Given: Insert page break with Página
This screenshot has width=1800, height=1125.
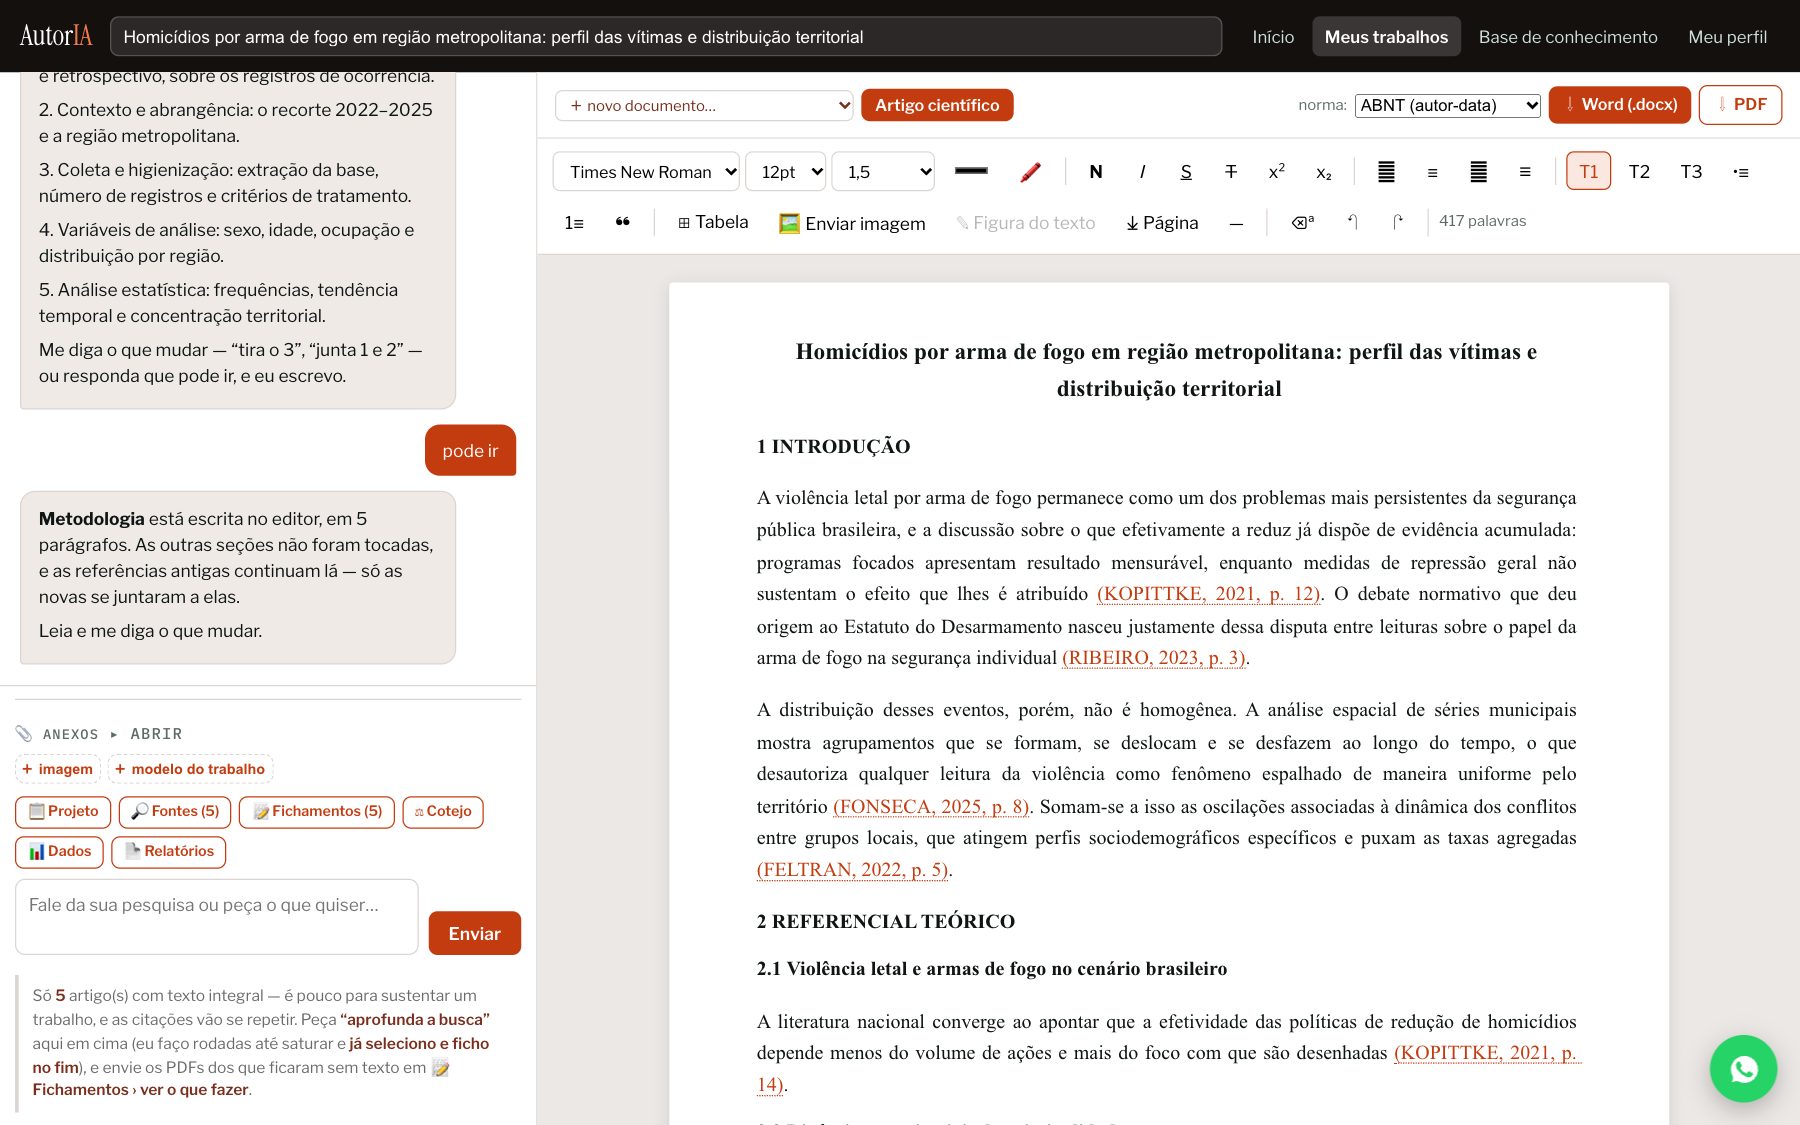Looking at the screenshot, I should point(1162,223).
